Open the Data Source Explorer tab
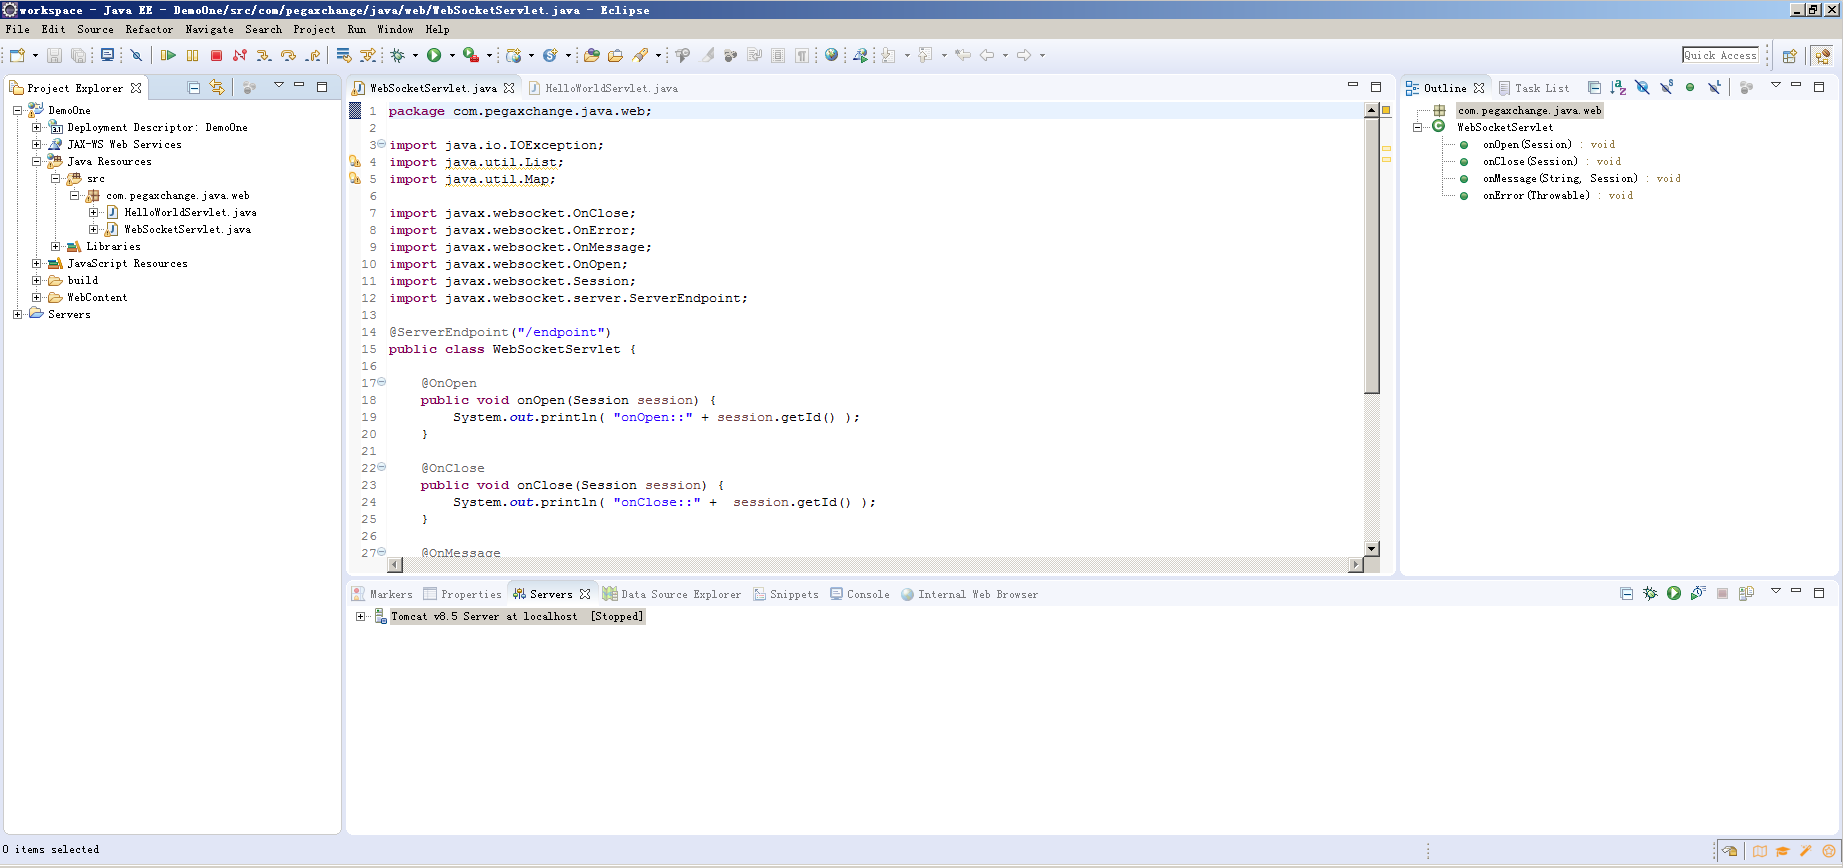The height and width of the screenshot is (868, 1843). pos(672,594)
